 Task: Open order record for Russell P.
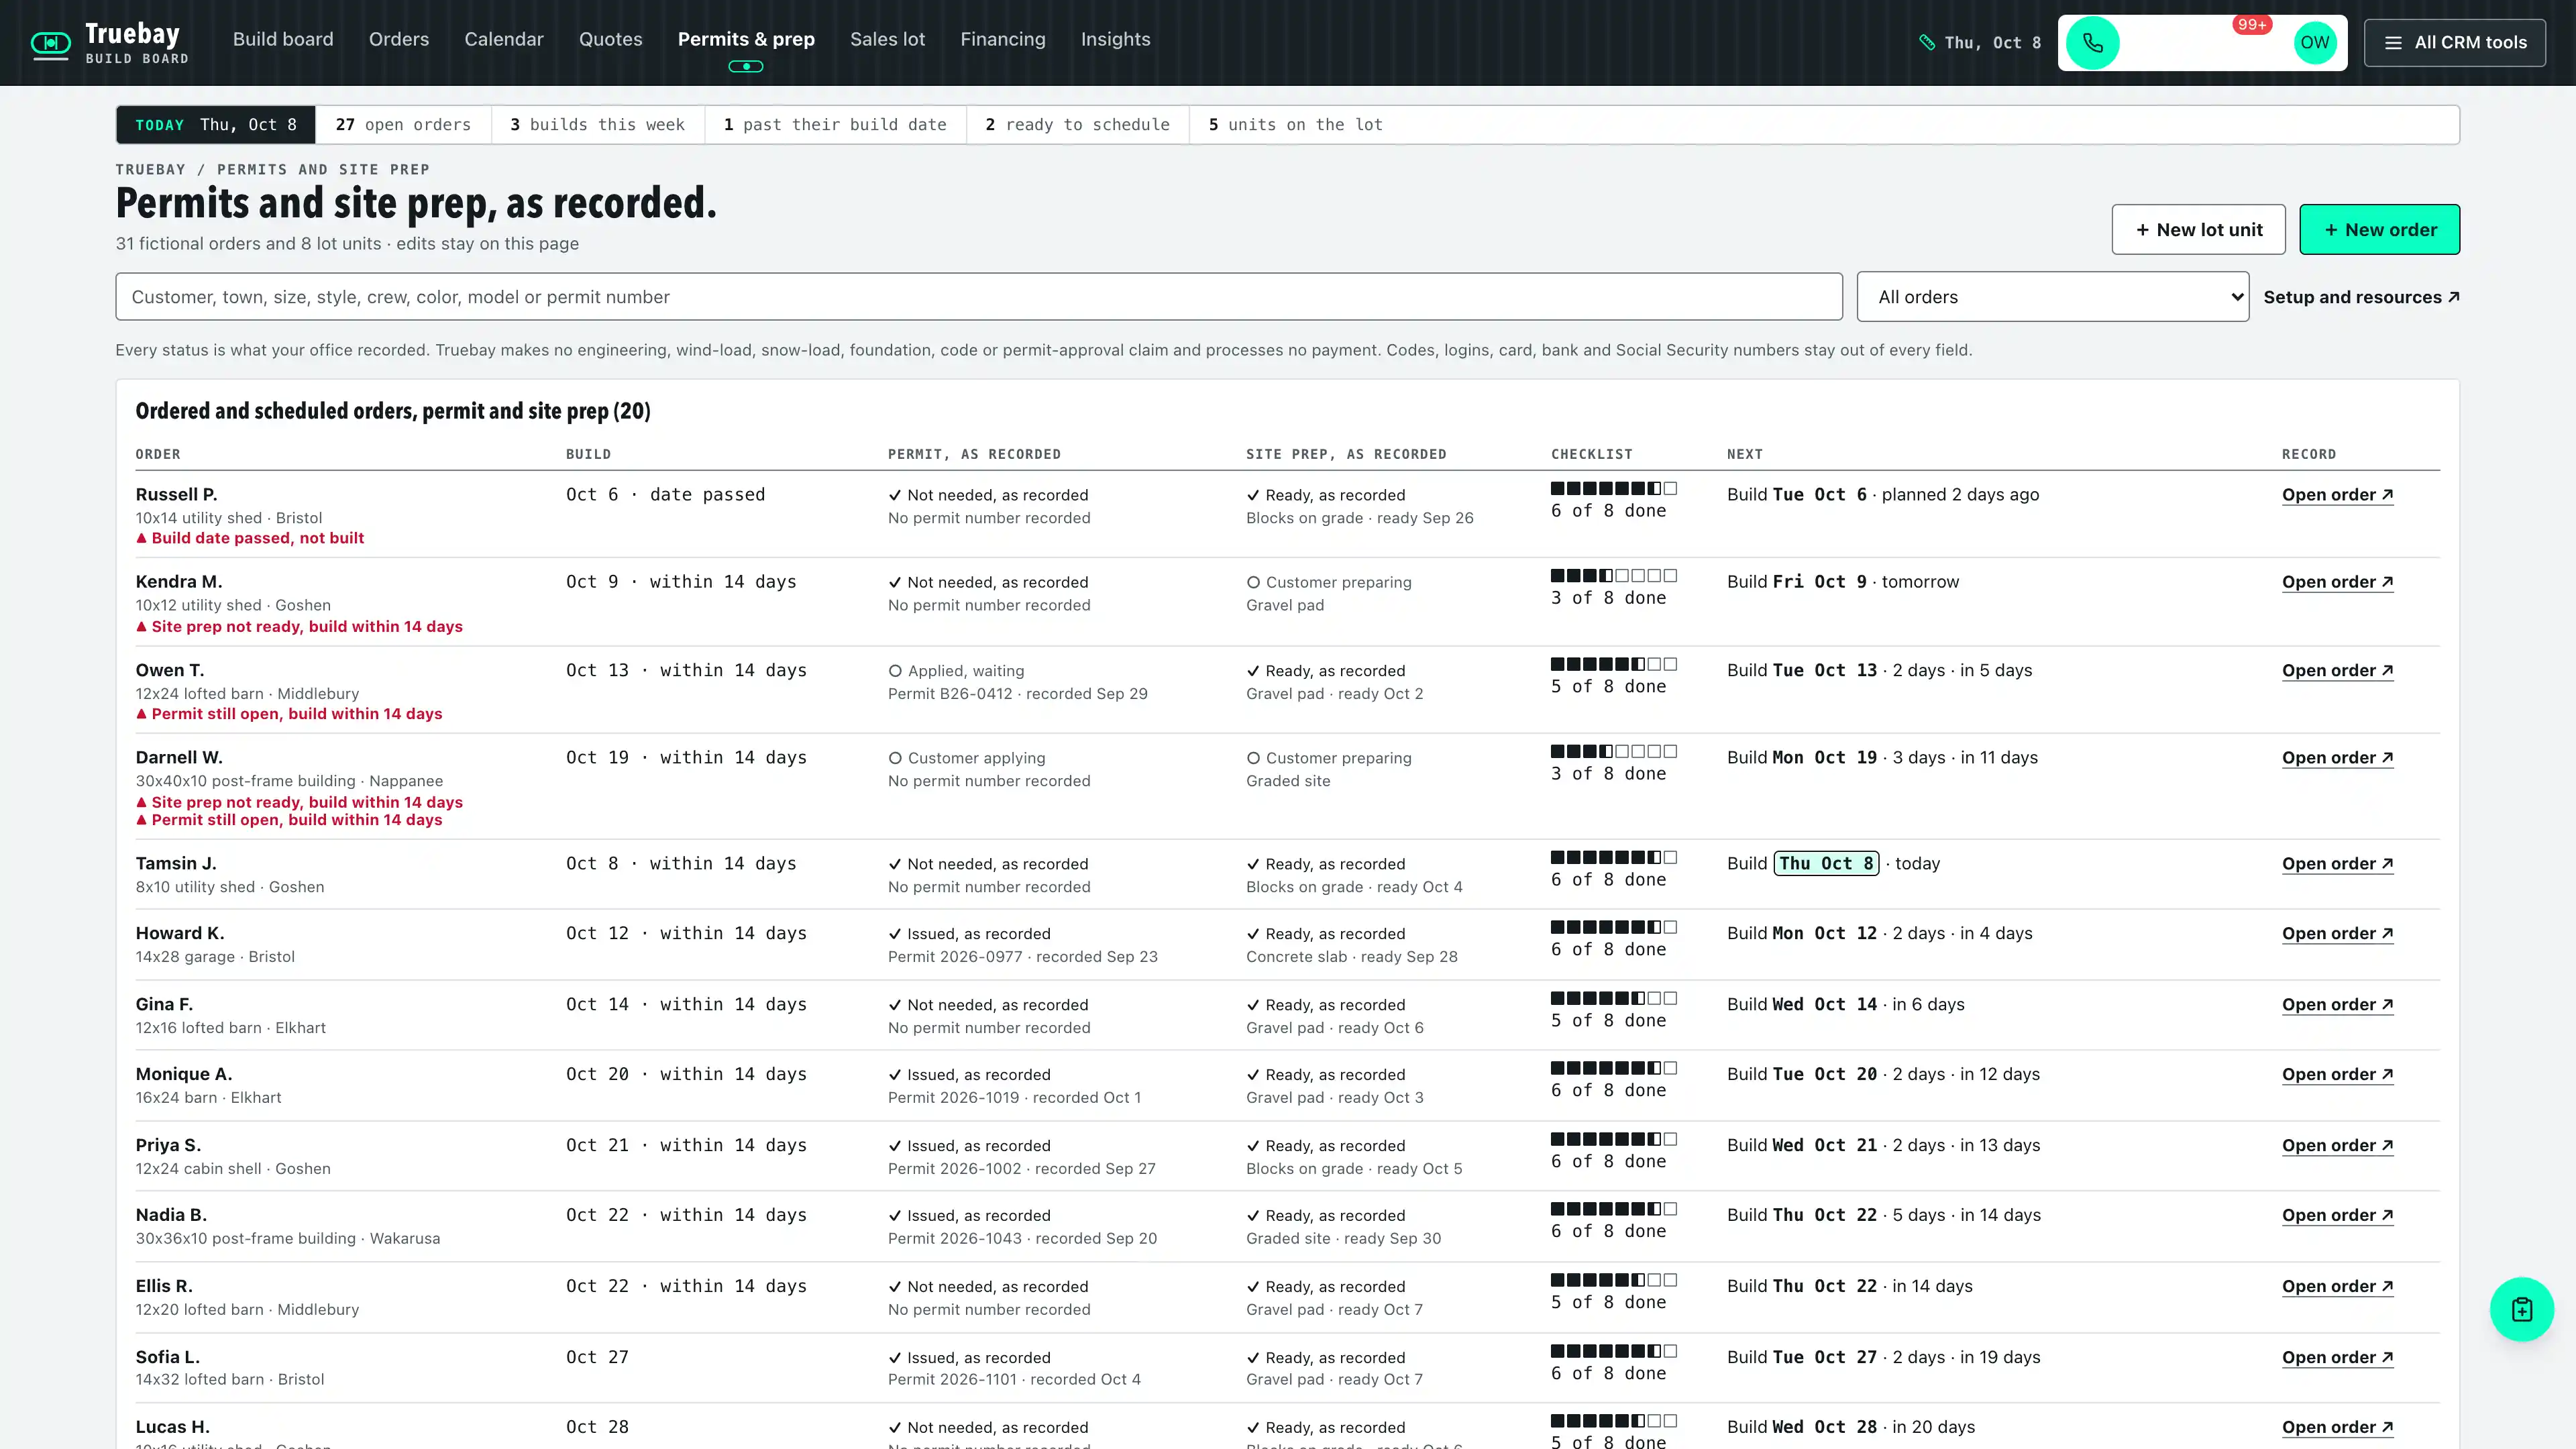coord(2337,495)
